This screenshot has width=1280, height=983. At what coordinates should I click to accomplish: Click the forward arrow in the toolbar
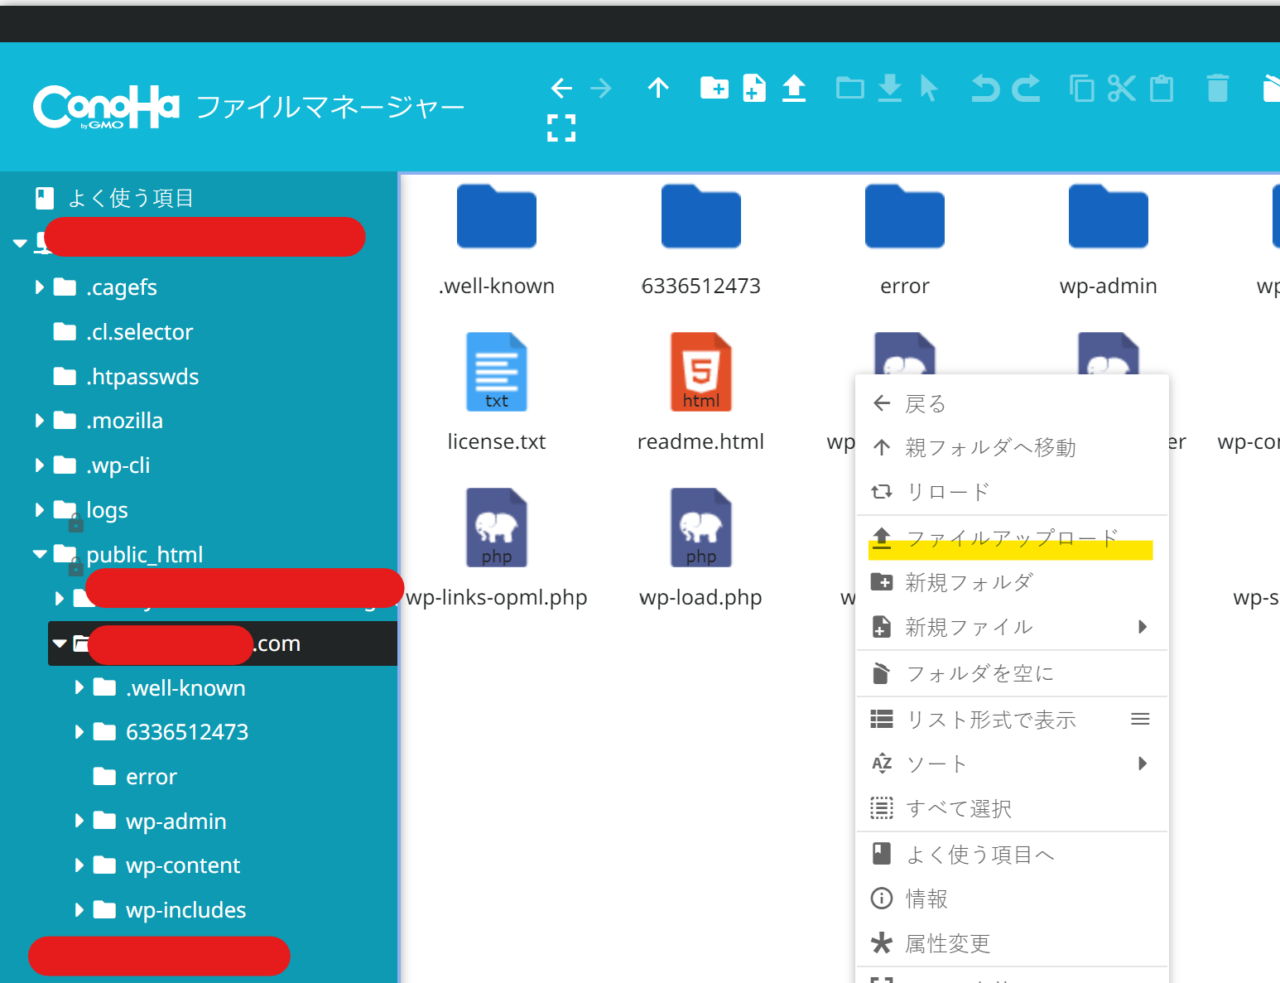coord(601,88)
